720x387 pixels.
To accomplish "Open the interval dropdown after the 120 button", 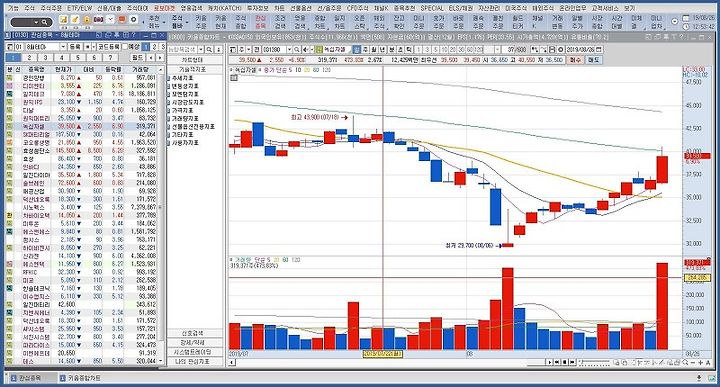I will point(497,49).
